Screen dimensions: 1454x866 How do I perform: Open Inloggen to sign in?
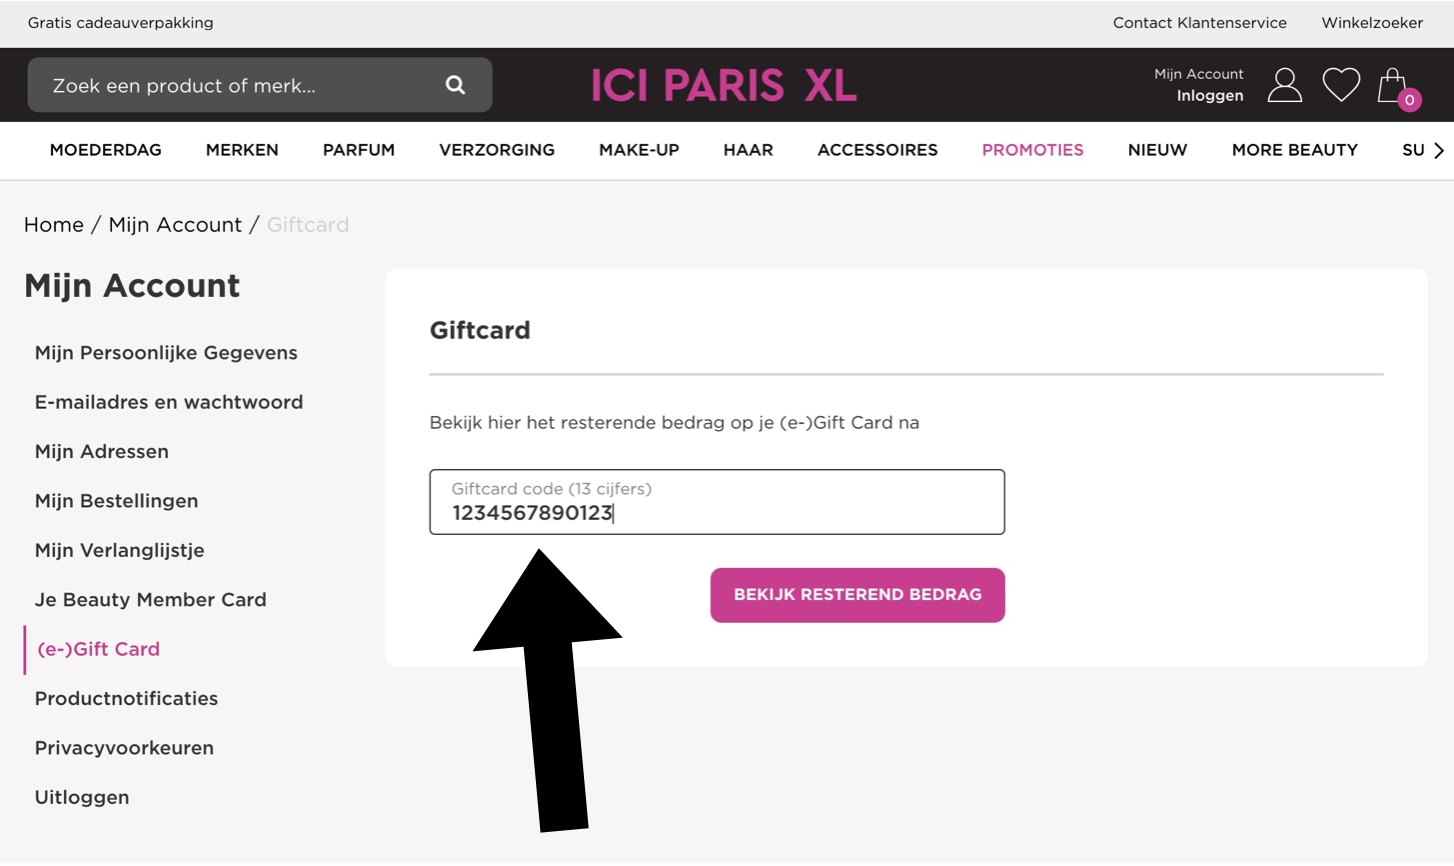coord(1210,95)
